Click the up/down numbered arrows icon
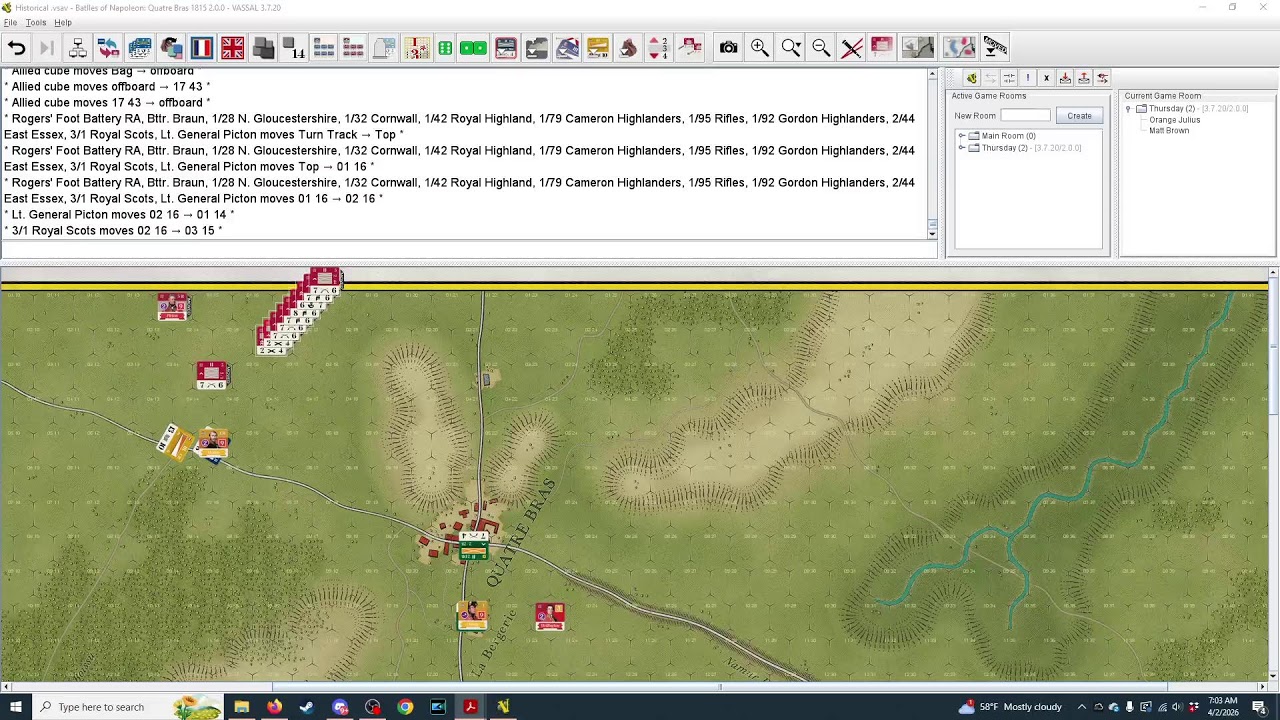Image resolution: width=1280 pixels, height=720 pixels. click(x=659, y=47)
